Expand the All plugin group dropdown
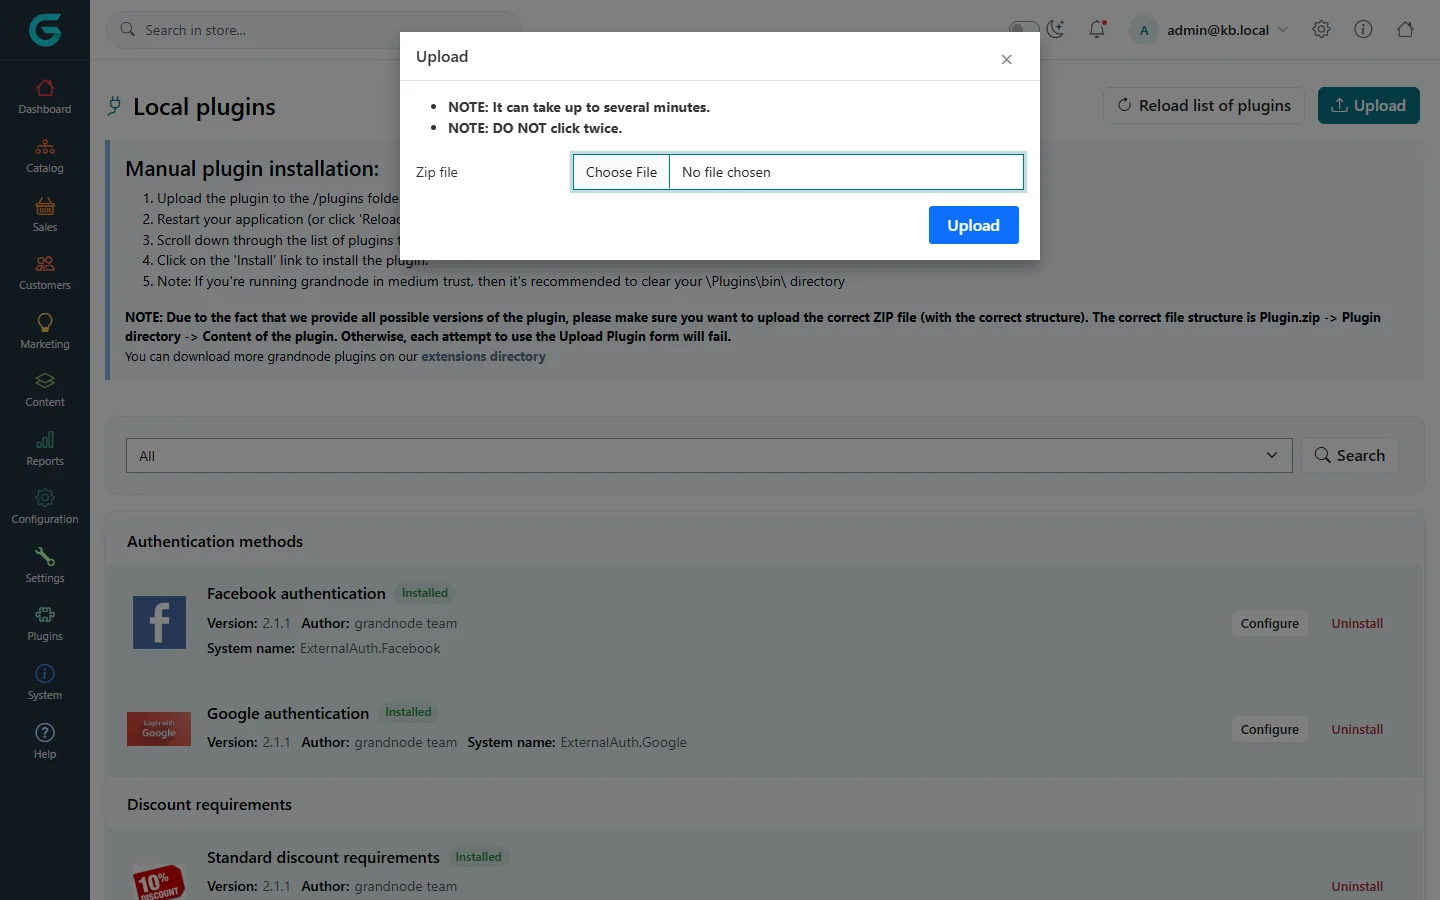The width and height of the screenshot is (1440, 900). coord(709,455)
